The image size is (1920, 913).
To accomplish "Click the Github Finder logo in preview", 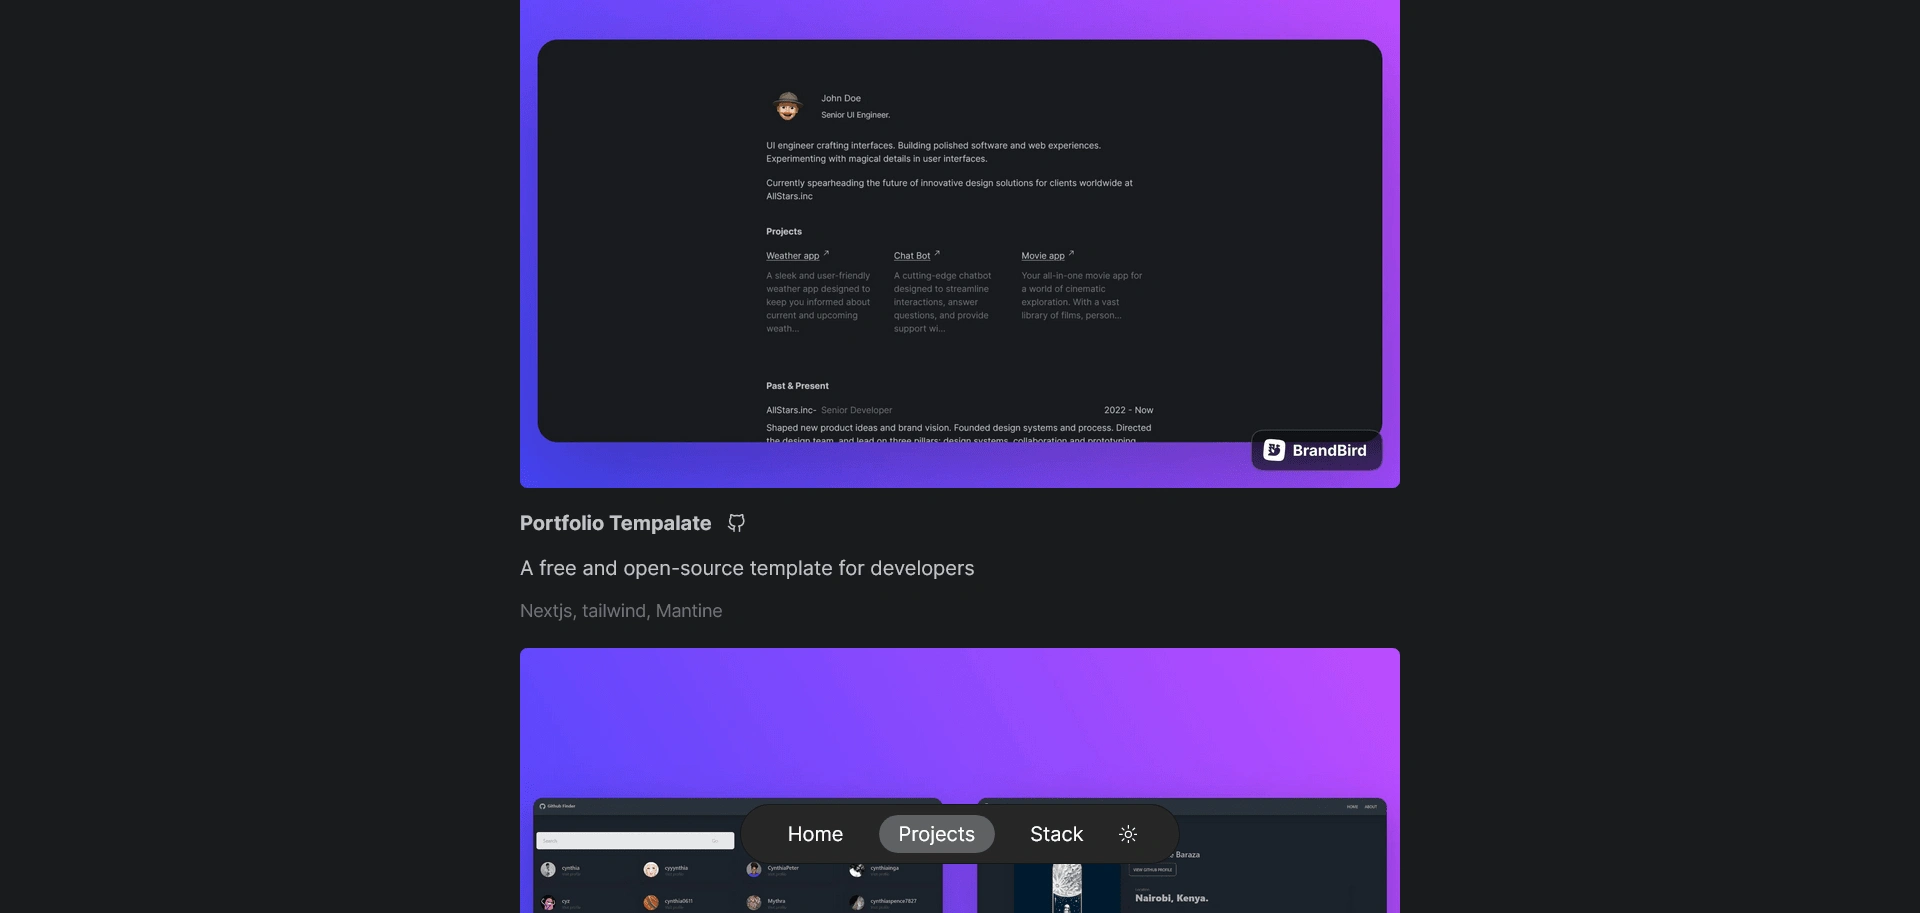I will 557,806.
